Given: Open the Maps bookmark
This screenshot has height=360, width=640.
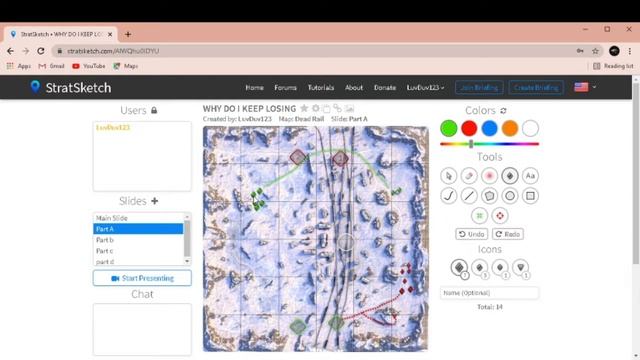Looking at the screenshot, I should pos(126,66).
